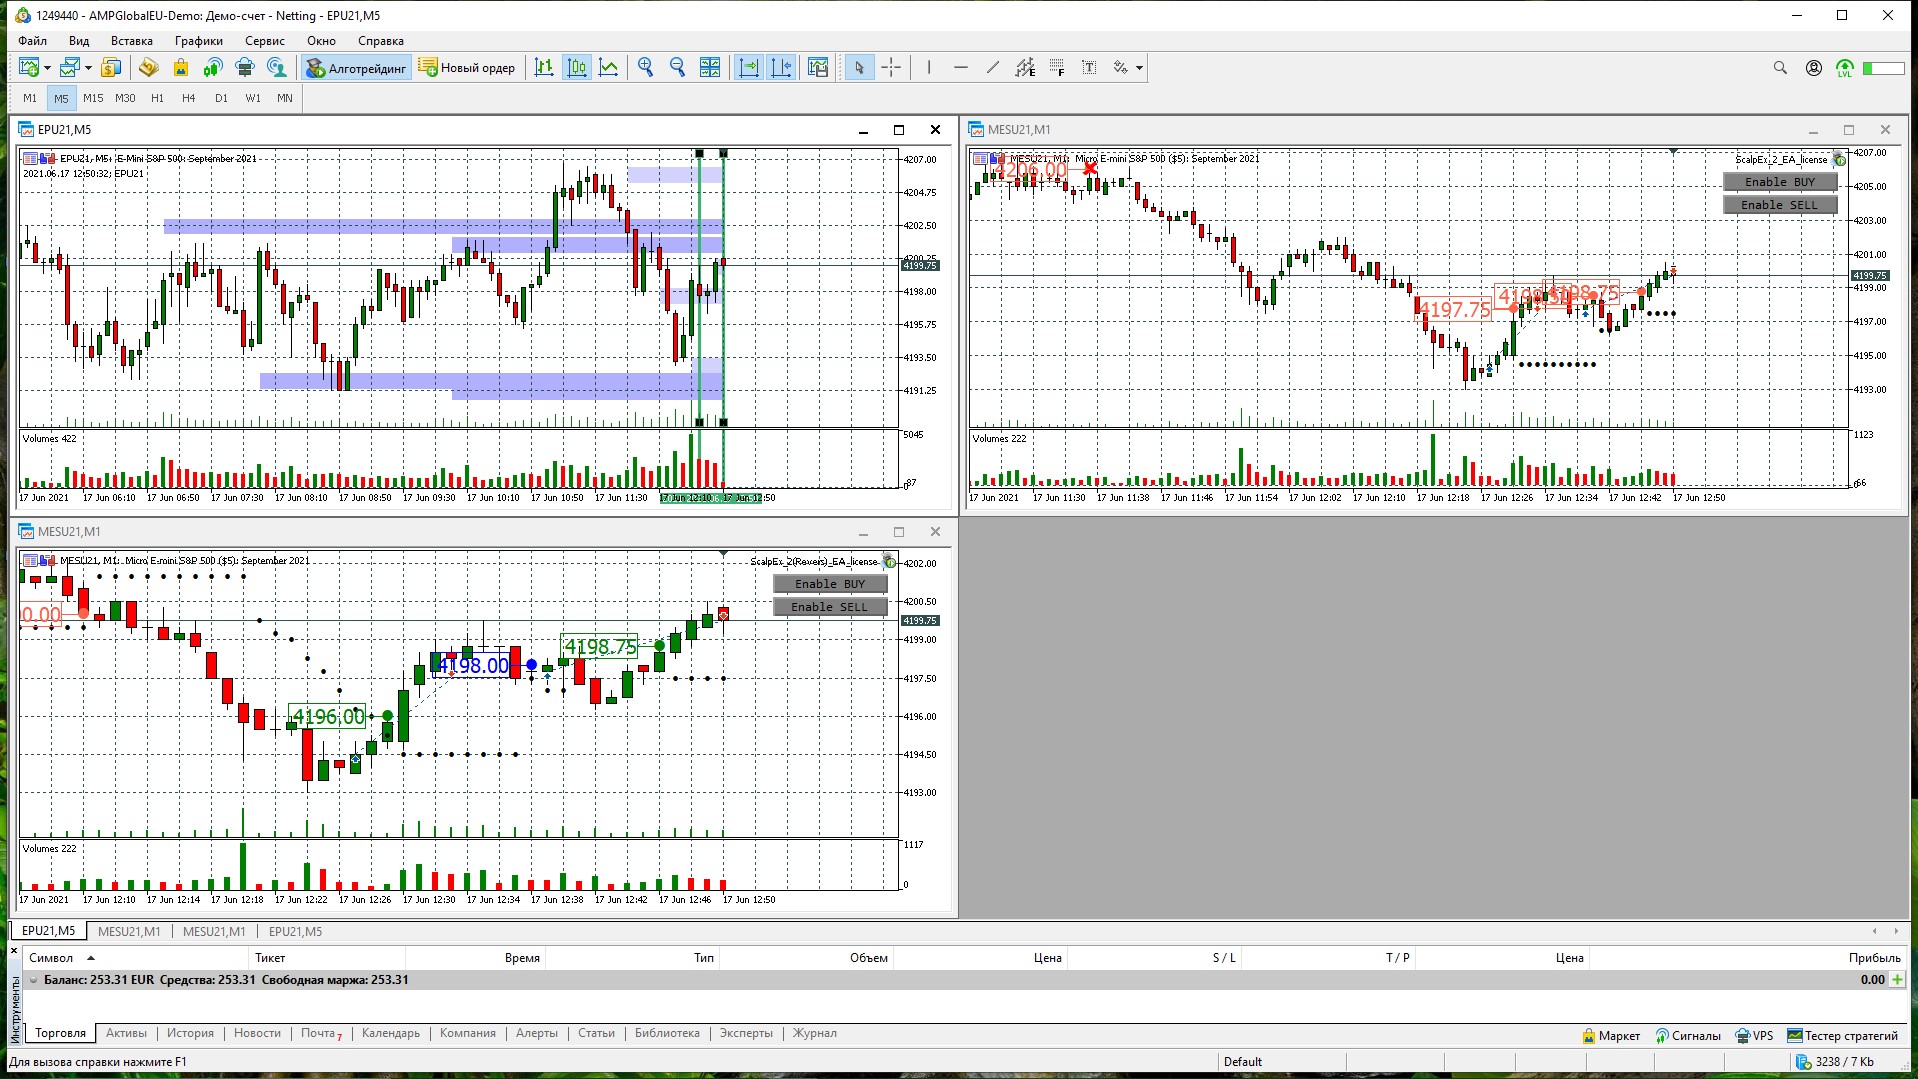Zoom in on the chart
The image size is (1918, 1079).
pyautogui.click(x=646, y=68)
